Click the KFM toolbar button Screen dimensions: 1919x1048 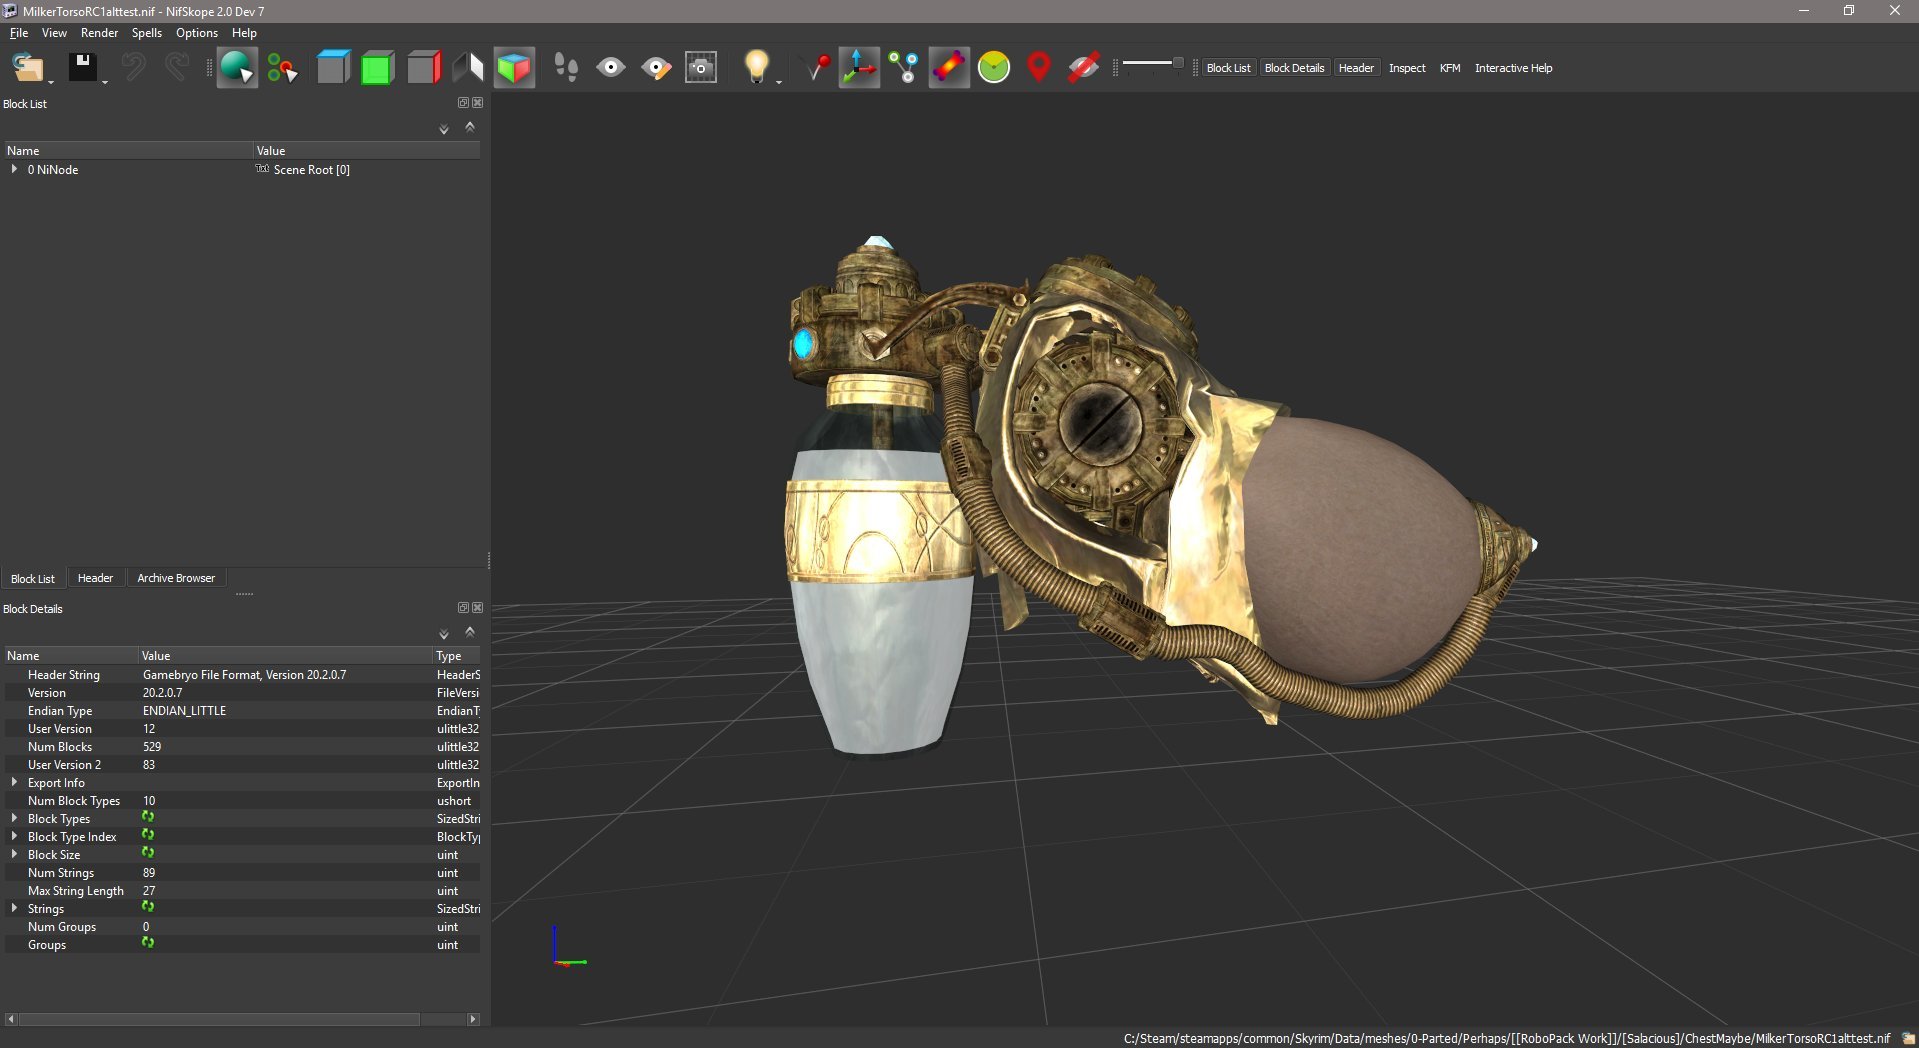(1450, 68)
